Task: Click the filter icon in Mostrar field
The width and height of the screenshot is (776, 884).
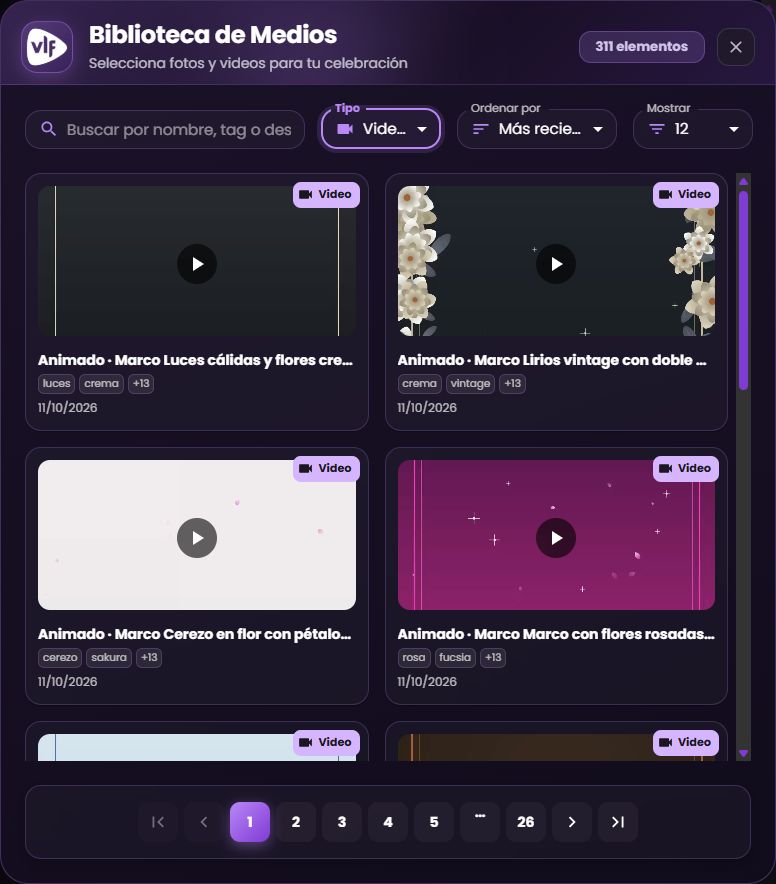Action: [x=656, y=129]
